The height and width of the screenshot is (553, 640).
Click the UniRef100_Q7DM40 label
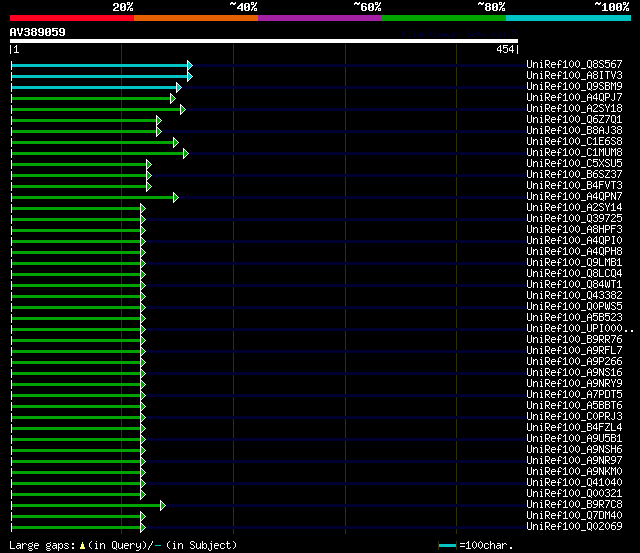[x=574, y=516]
